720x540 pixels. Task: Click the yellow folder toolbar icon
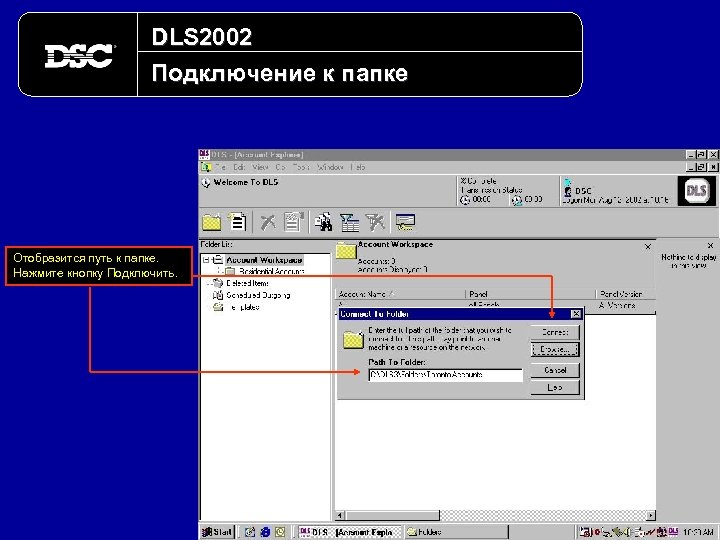(x=212, y=222)
